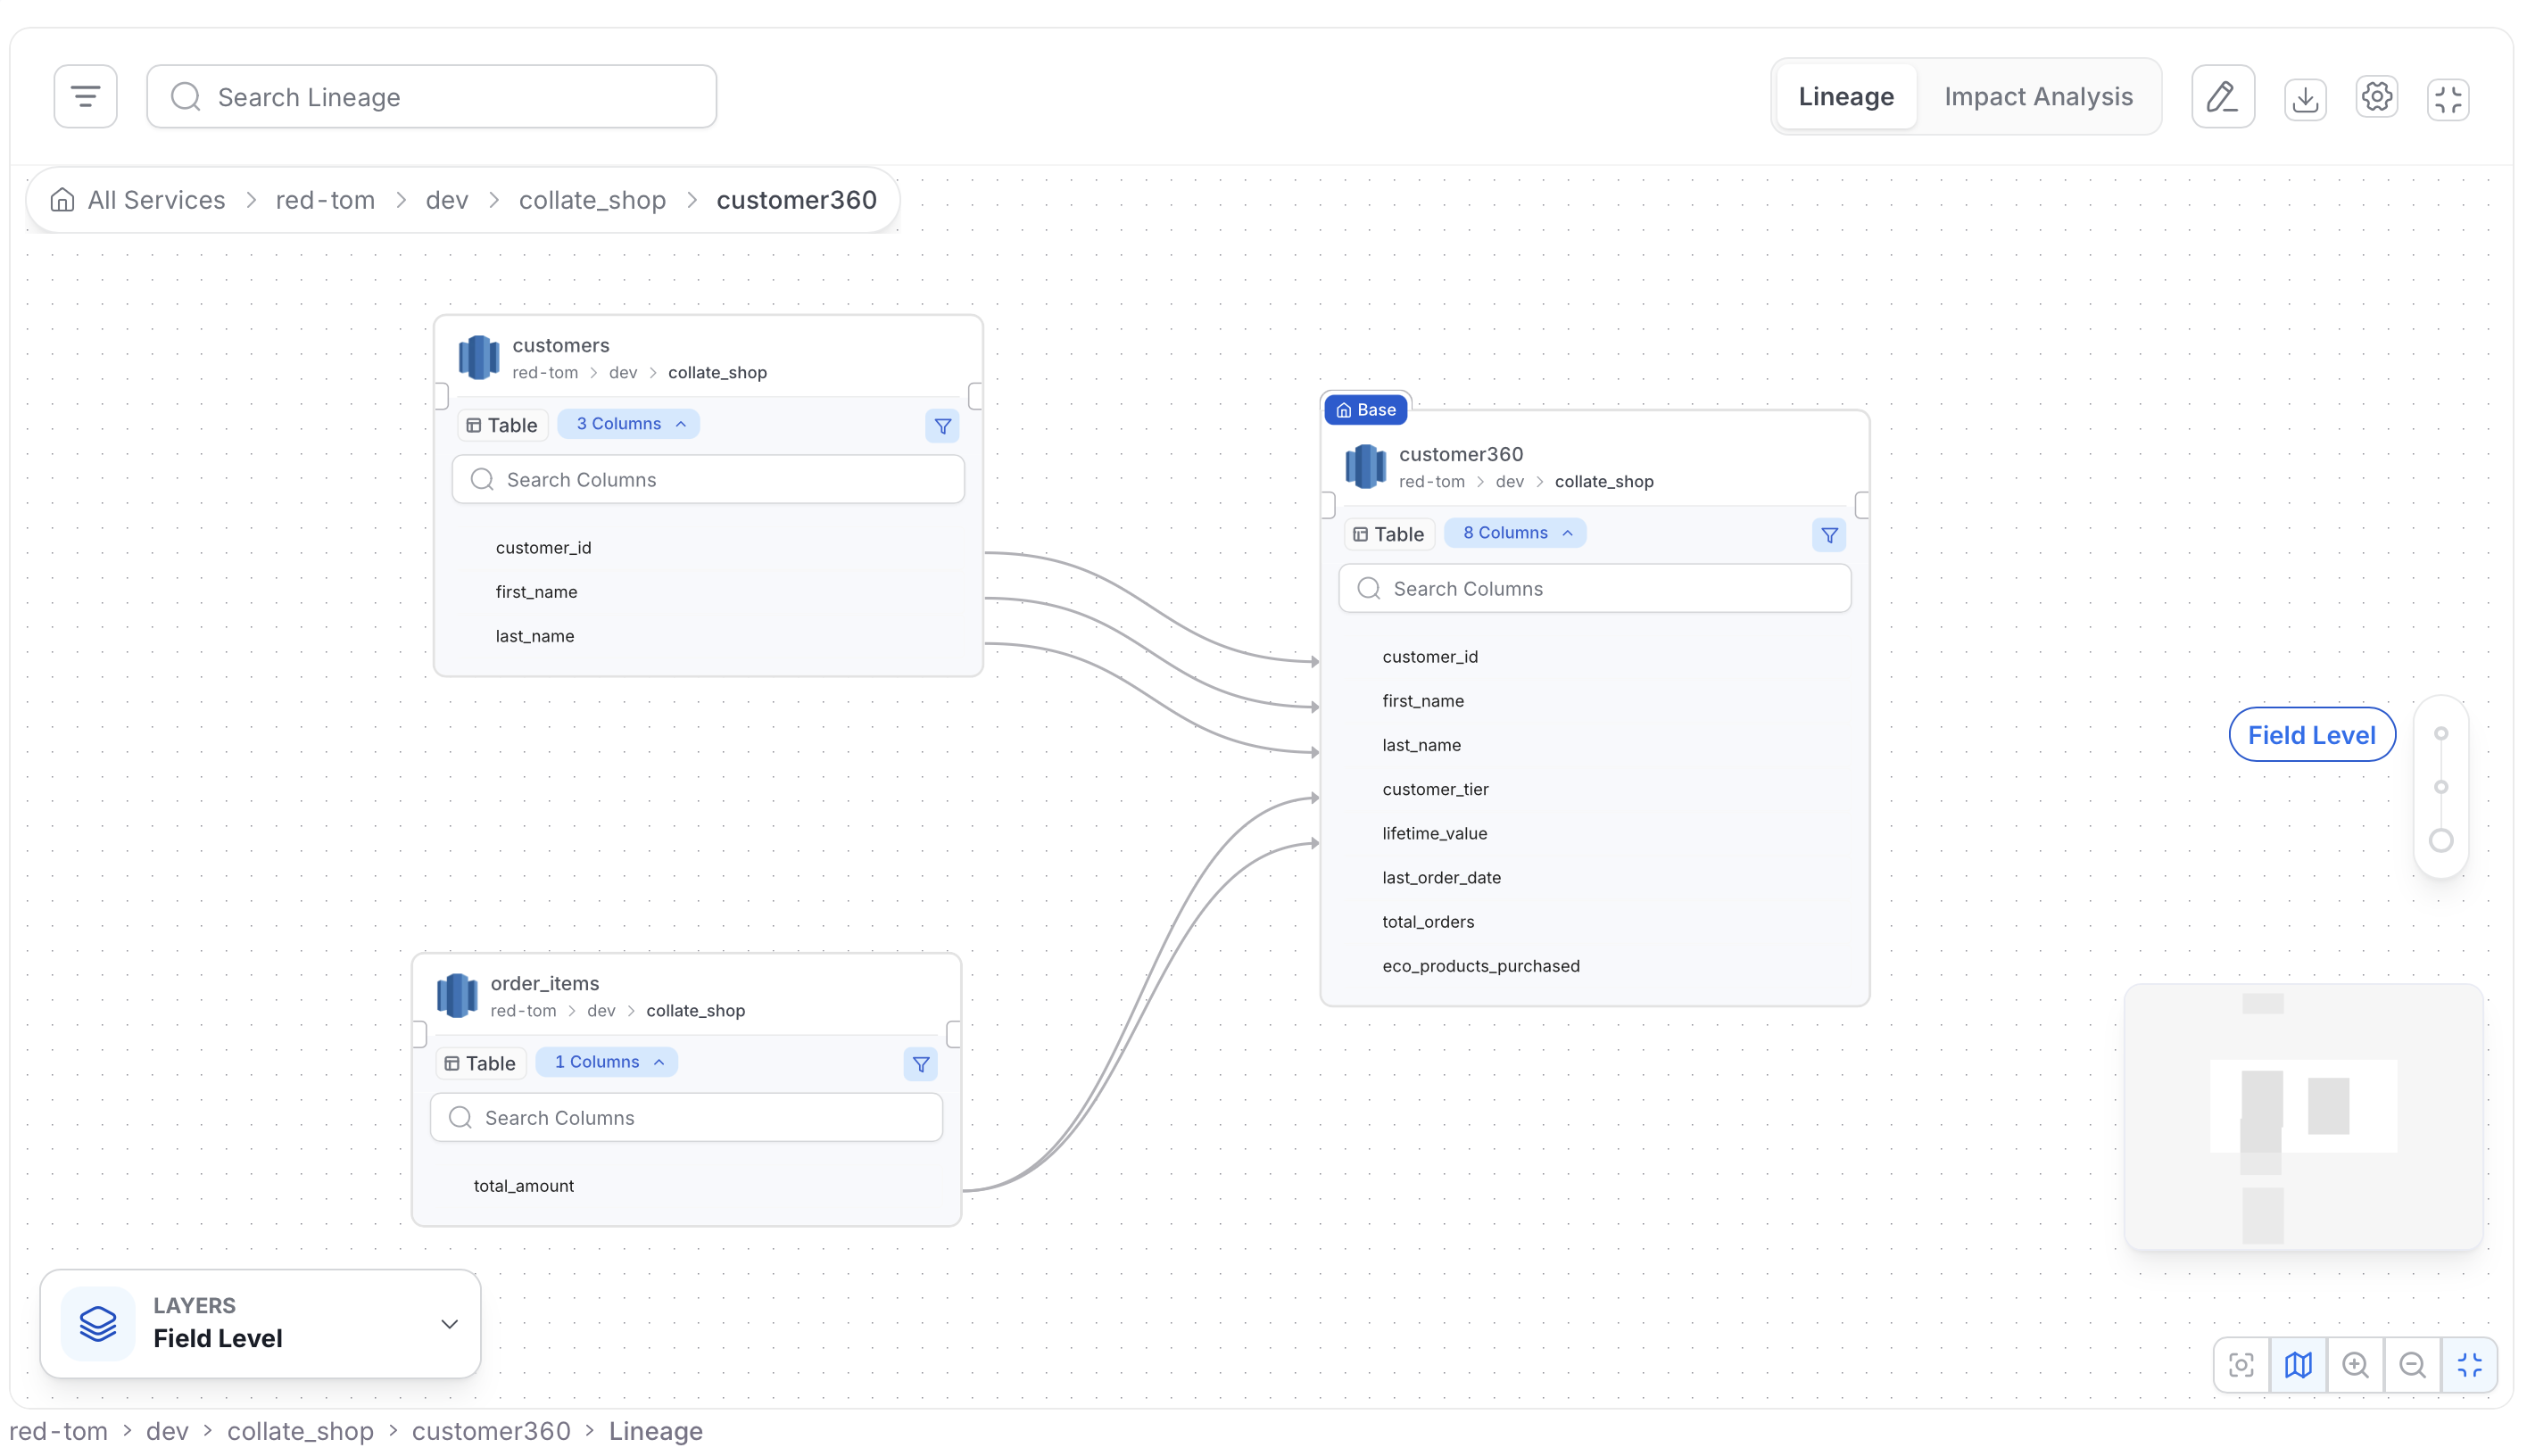
Task: Collapse the 1 Columns list in order_items
Action: 607,1062
